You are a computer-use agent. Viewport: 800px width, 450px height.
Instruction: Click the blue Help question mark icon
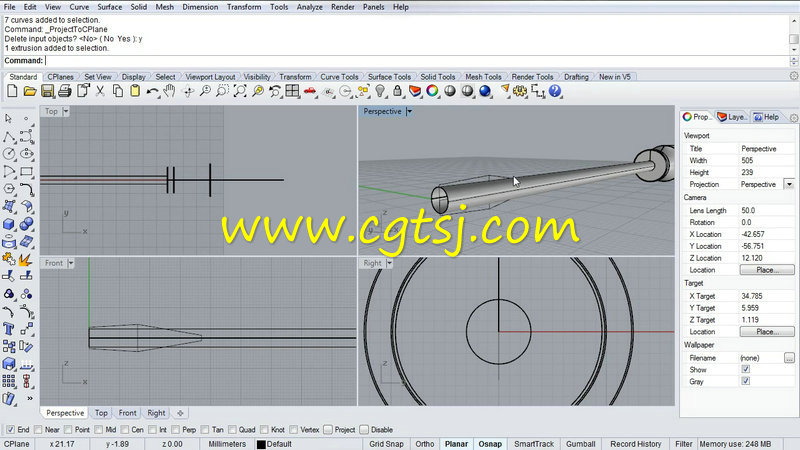555,91
